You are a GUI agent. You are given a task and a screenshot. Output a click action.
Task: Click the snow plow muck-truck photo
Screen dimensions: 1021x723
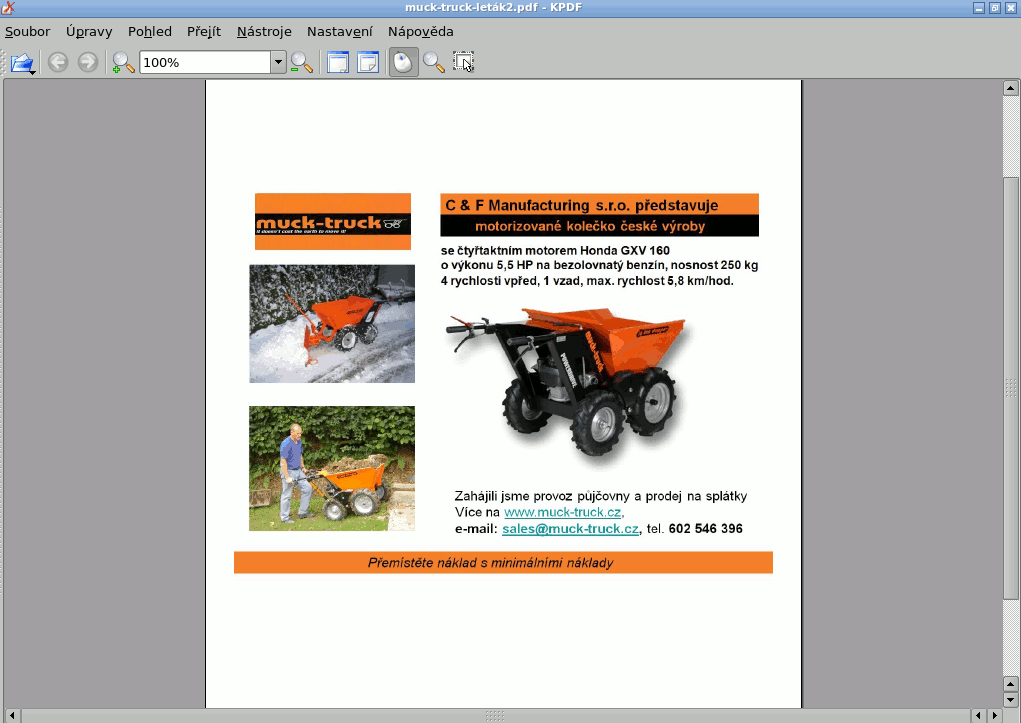[x=332, y=324]
